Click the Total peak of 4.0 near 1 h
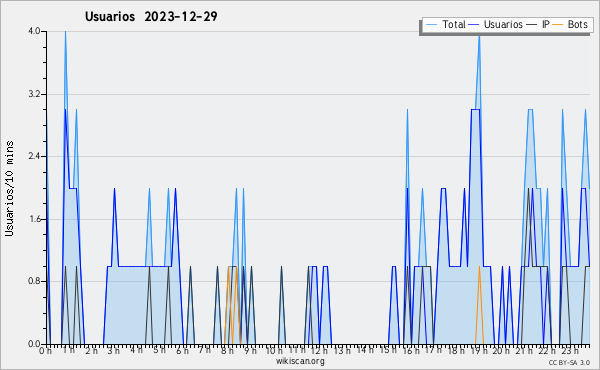 [x=65, y=32]
